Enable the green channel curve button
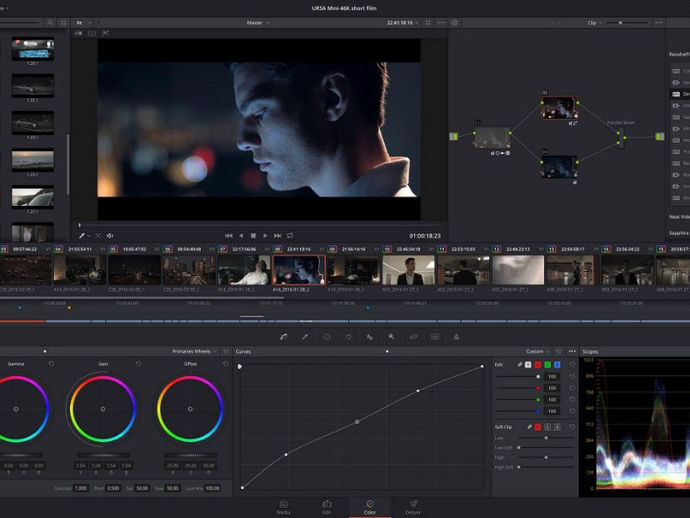The height and width of the screenshot is (518, 690). click(x=548, y=364)
